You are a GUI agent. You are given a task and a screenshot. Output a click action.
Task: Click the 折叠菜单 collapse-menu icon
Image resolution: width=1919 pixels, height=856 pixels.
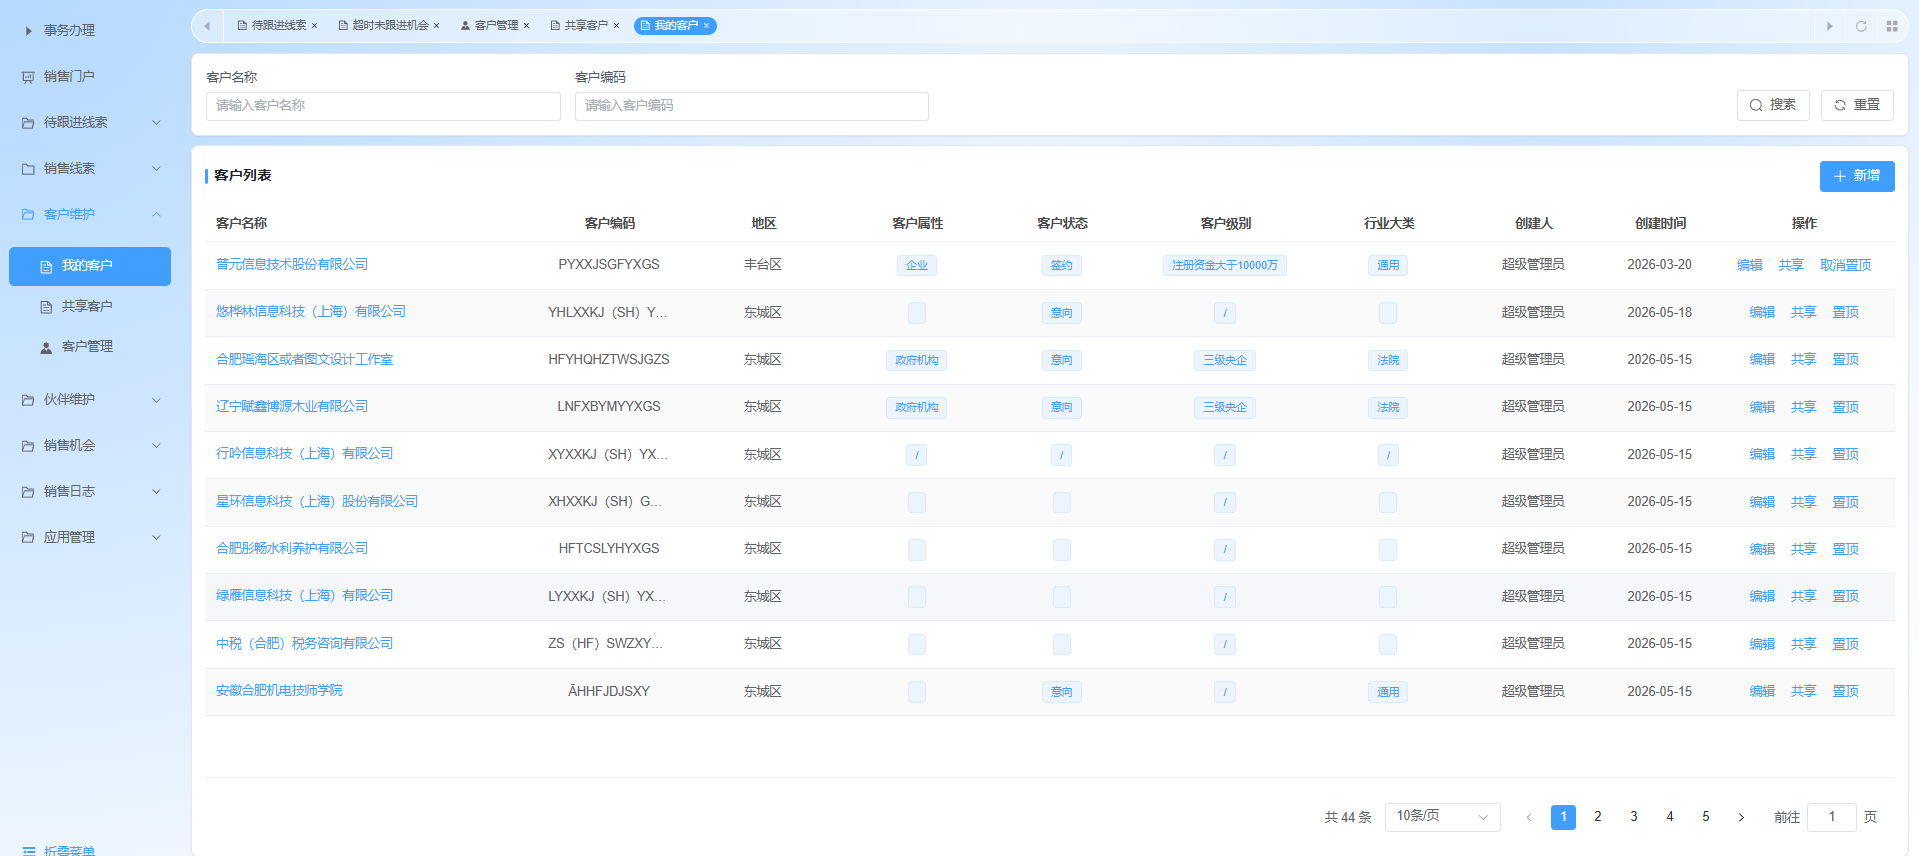(x=28, y=851)
